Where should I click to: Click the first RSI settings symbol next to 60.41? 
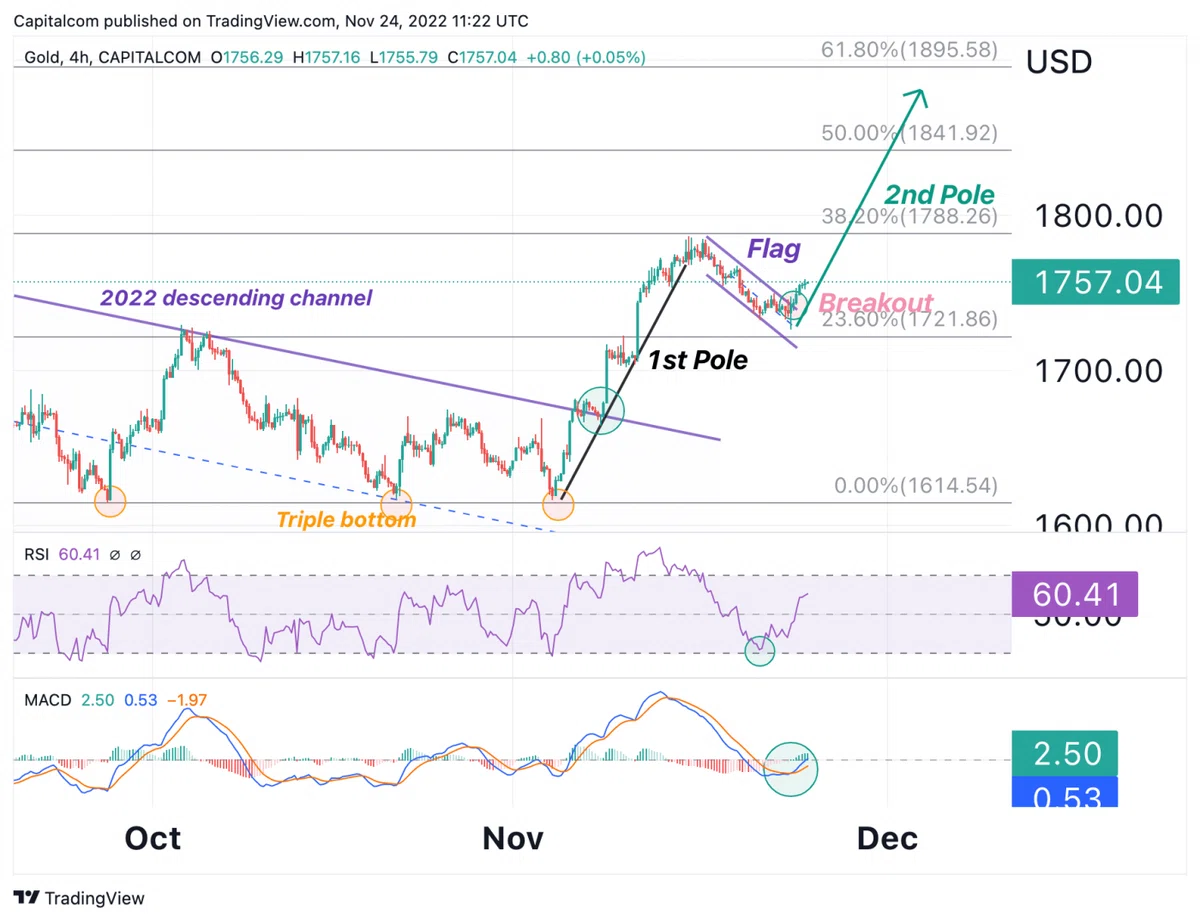point(116,555)
